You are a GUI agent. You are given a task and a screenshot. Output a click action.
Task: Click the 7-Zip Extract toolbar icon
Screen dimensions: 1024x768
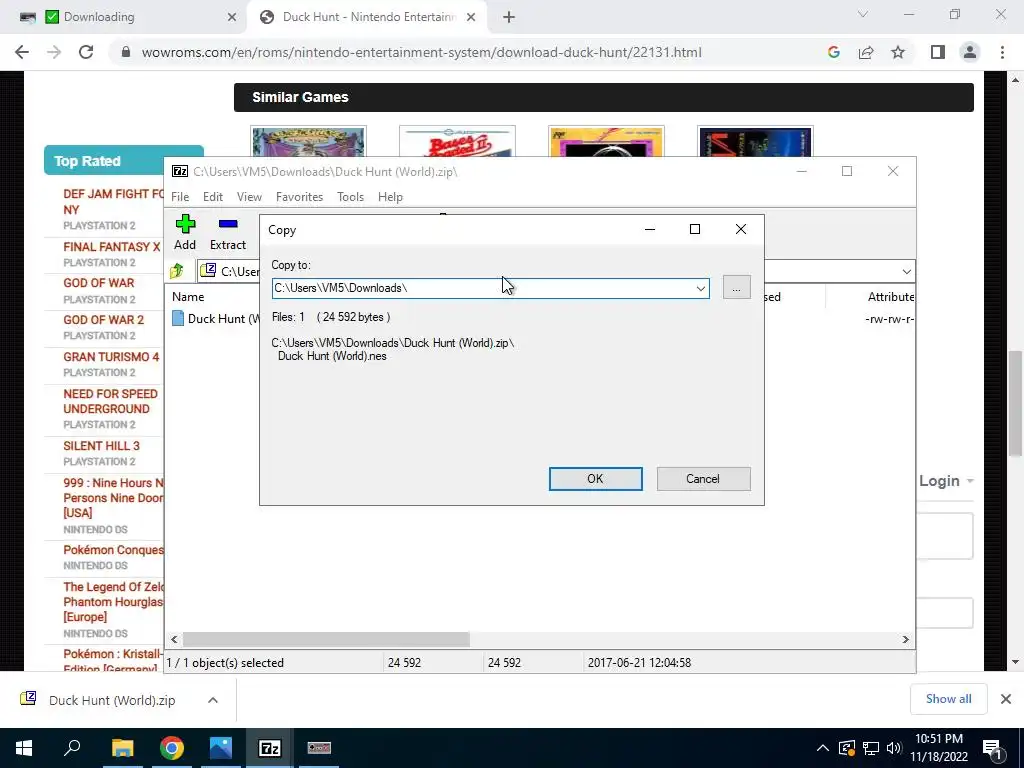pyautogui.click(x=227, y=232)
